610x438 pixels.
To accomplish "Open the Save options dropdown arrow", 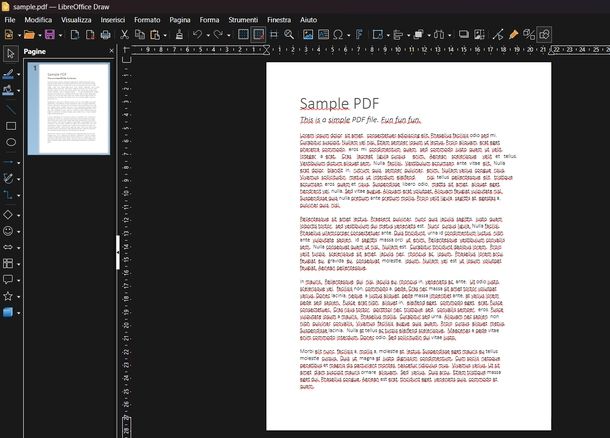I will click(60, 35).
